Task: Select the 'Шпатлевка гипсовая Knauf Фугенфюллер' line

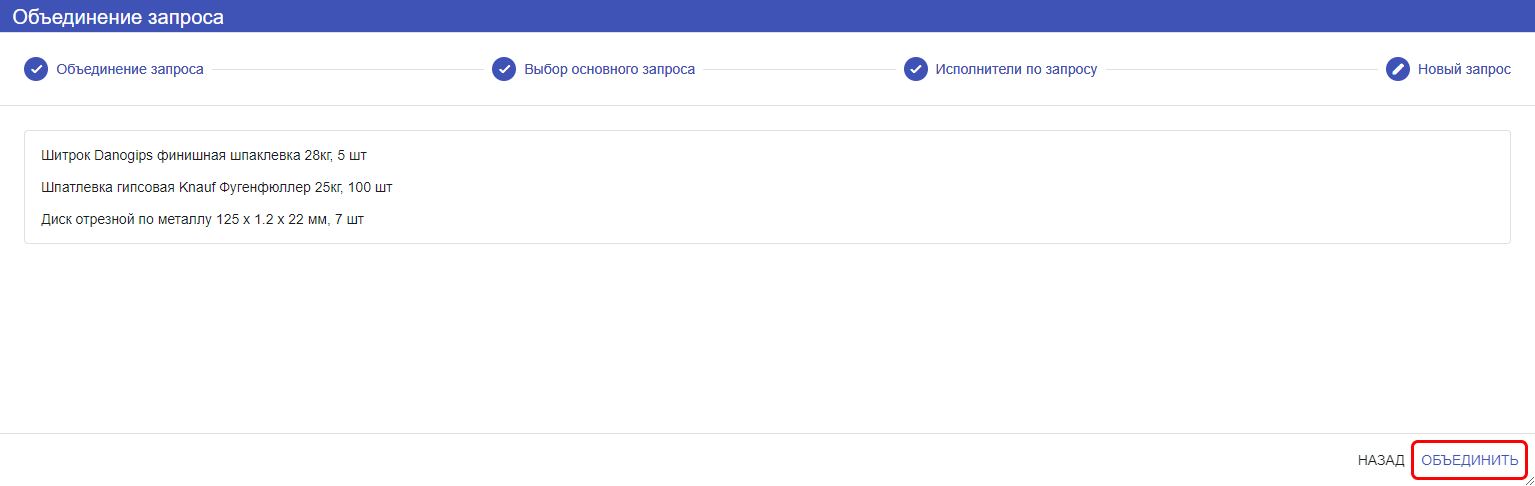Action: pyautogui.click(x=217, y=187)
